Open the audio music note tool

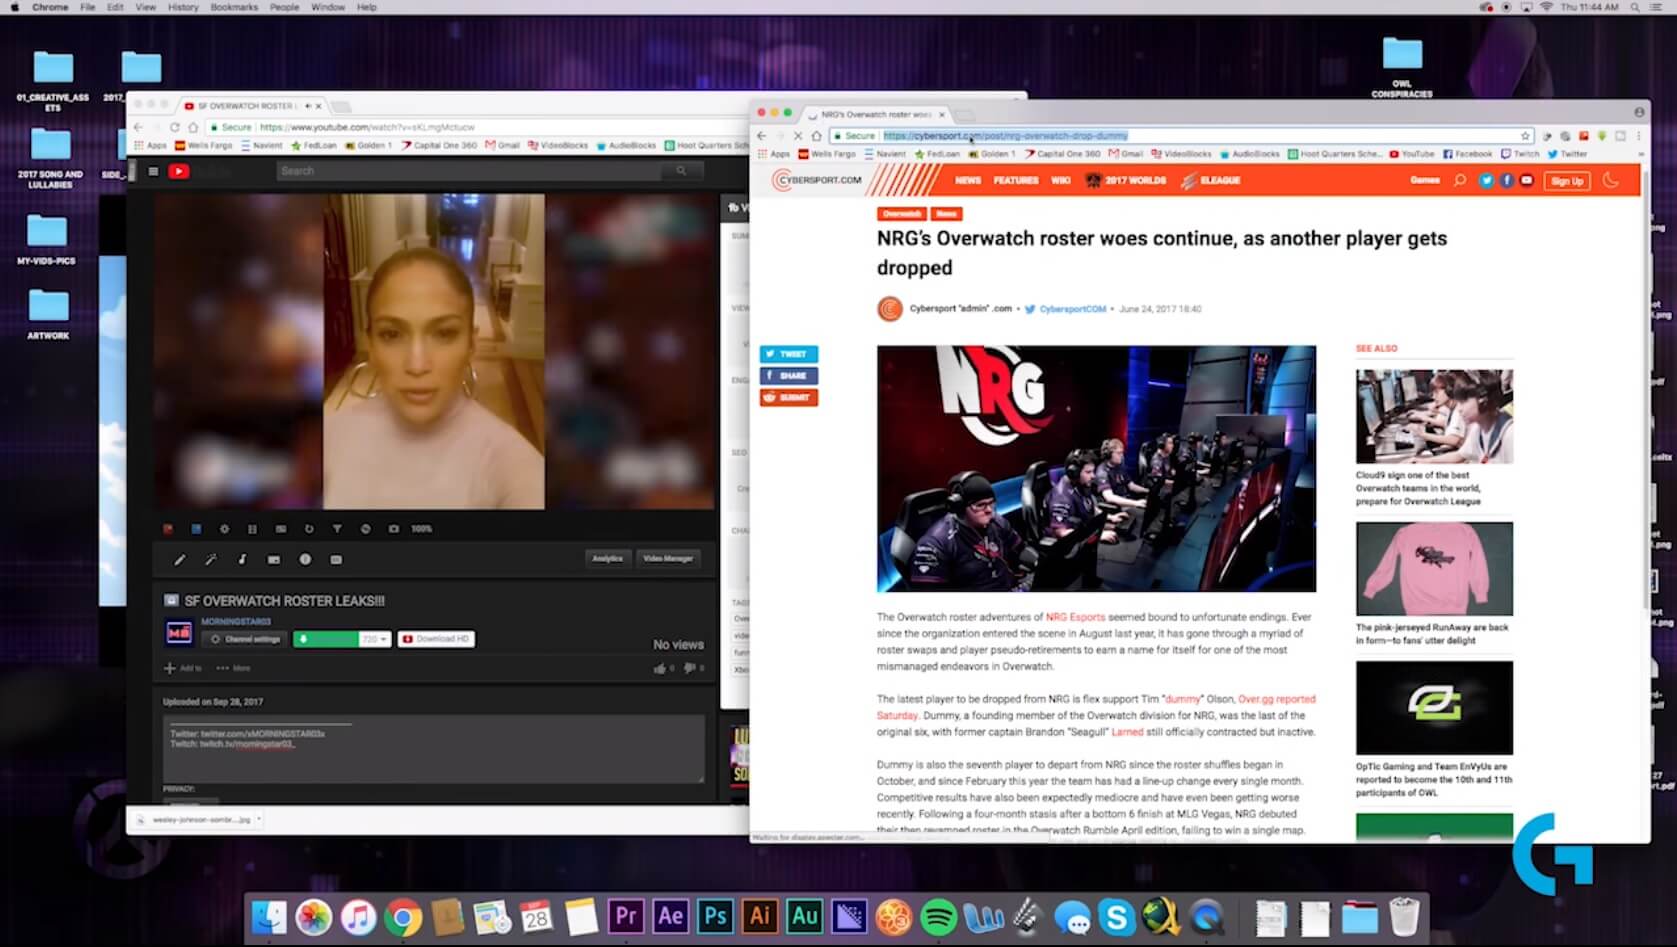click(x=242, y=560)
